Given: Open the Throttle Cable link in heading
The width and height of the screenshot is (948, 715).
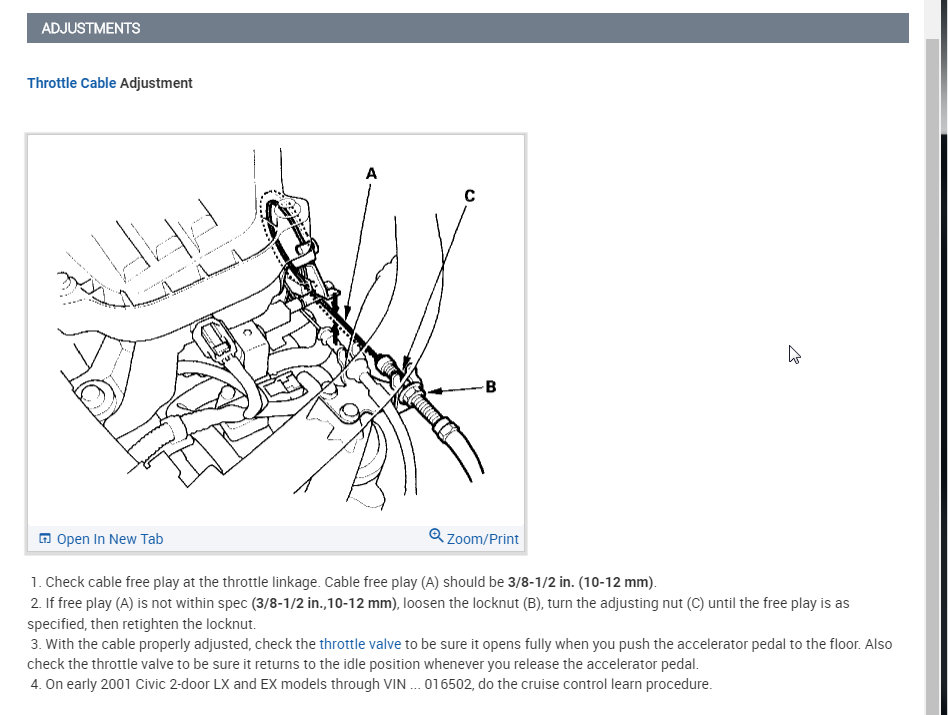Looking at the screenshot, I should coord(71,83).
